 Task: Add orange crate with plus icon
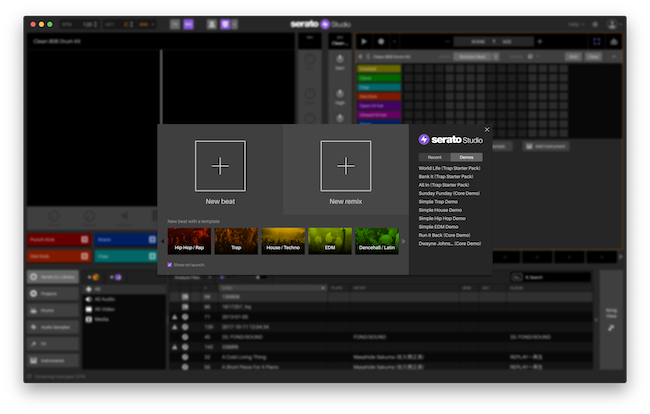pos(93,277)
